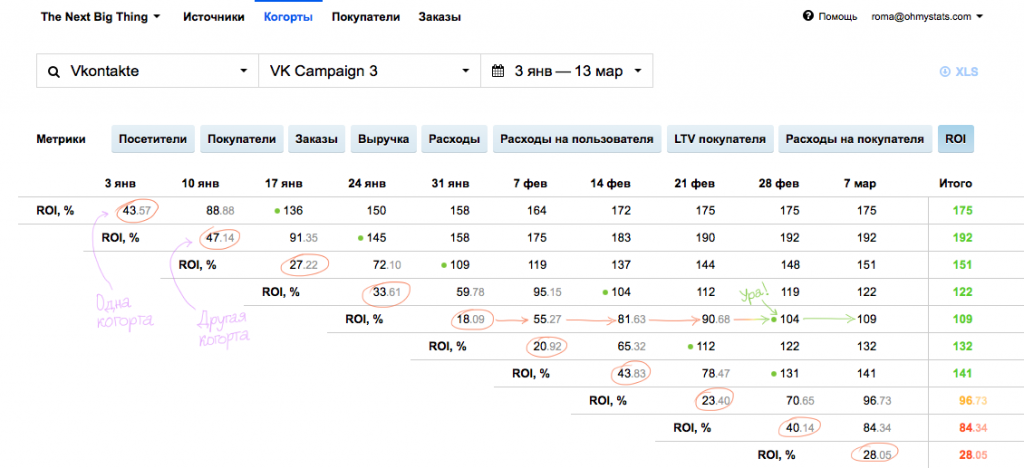Open the roma@ohmystats.com account menu
Viewport: 1024px width, 468px height.
(927, 17)
